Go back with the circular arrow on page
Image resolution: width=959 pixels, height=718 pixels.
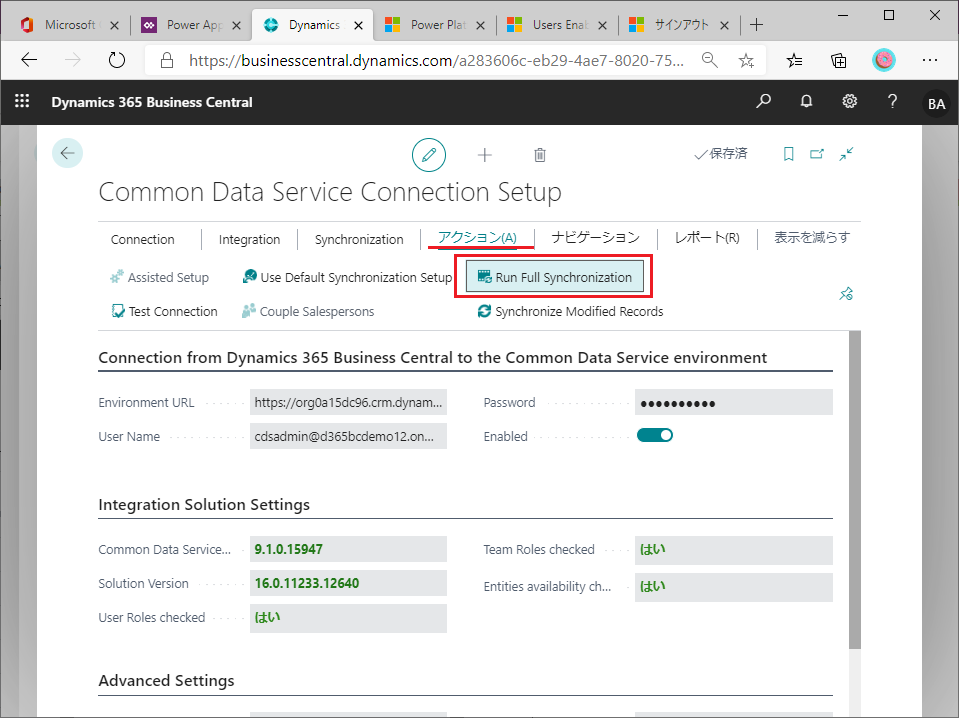coord(67,153)
